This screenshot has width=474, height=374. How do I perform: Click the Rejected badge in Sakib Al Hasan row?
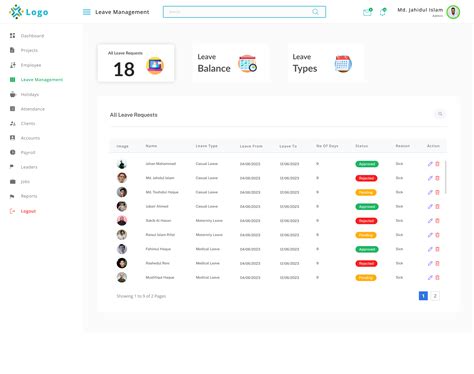click(366, 221)
